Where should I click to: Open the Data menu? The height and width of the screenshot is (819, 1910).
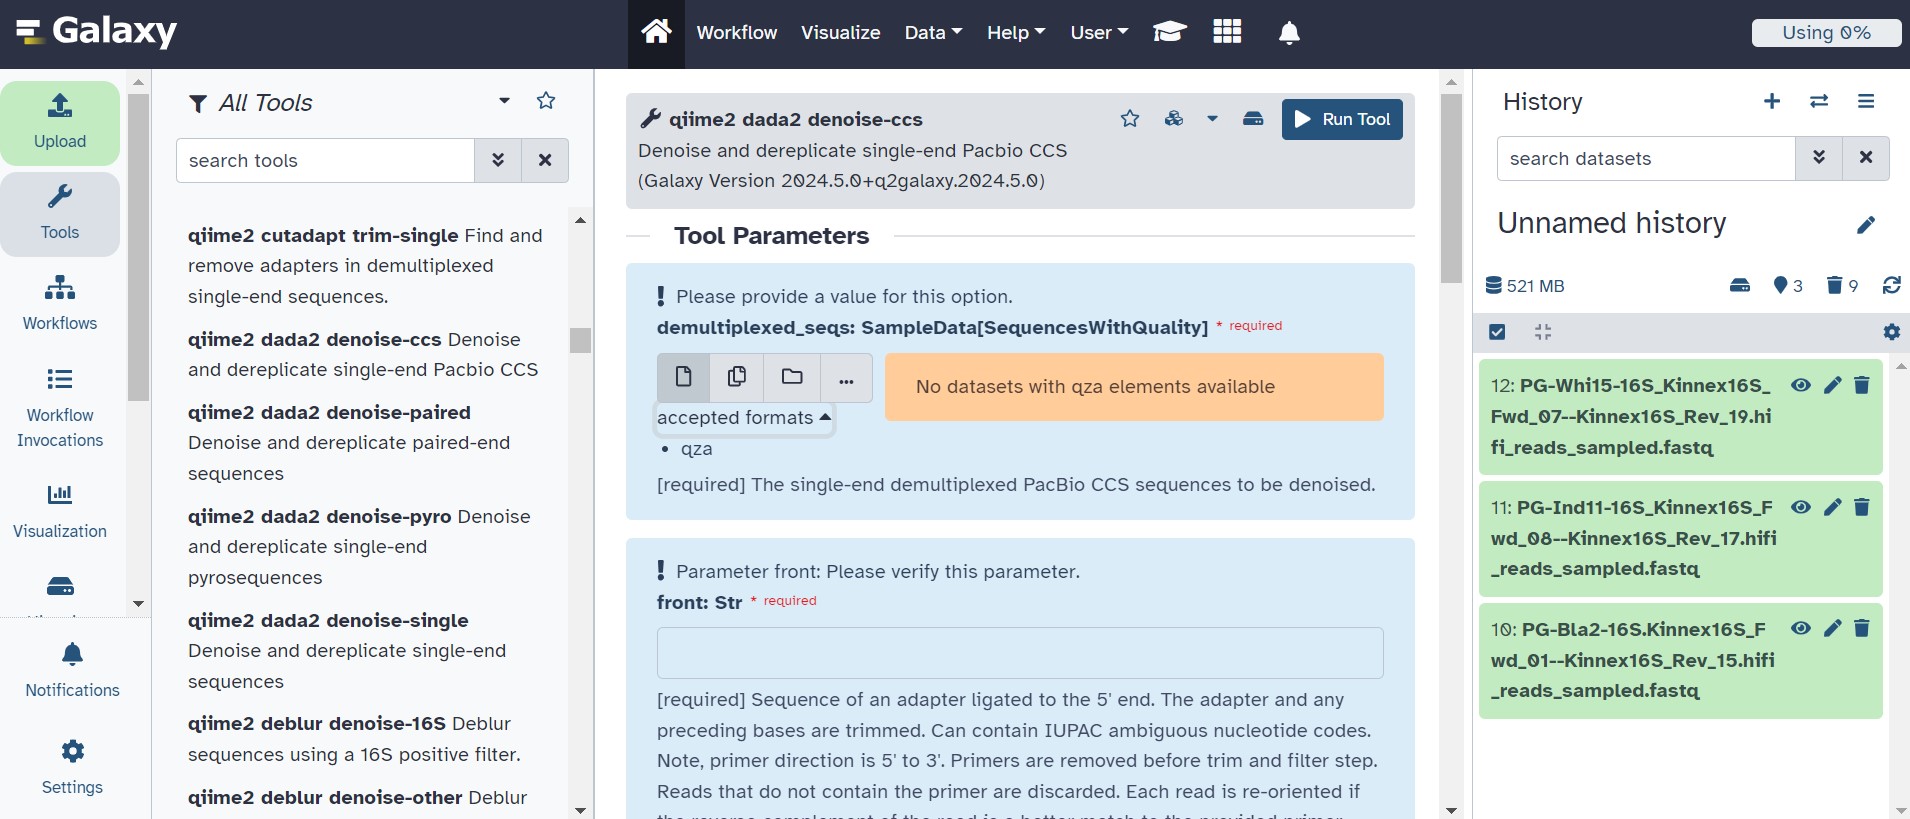point(933,33)
